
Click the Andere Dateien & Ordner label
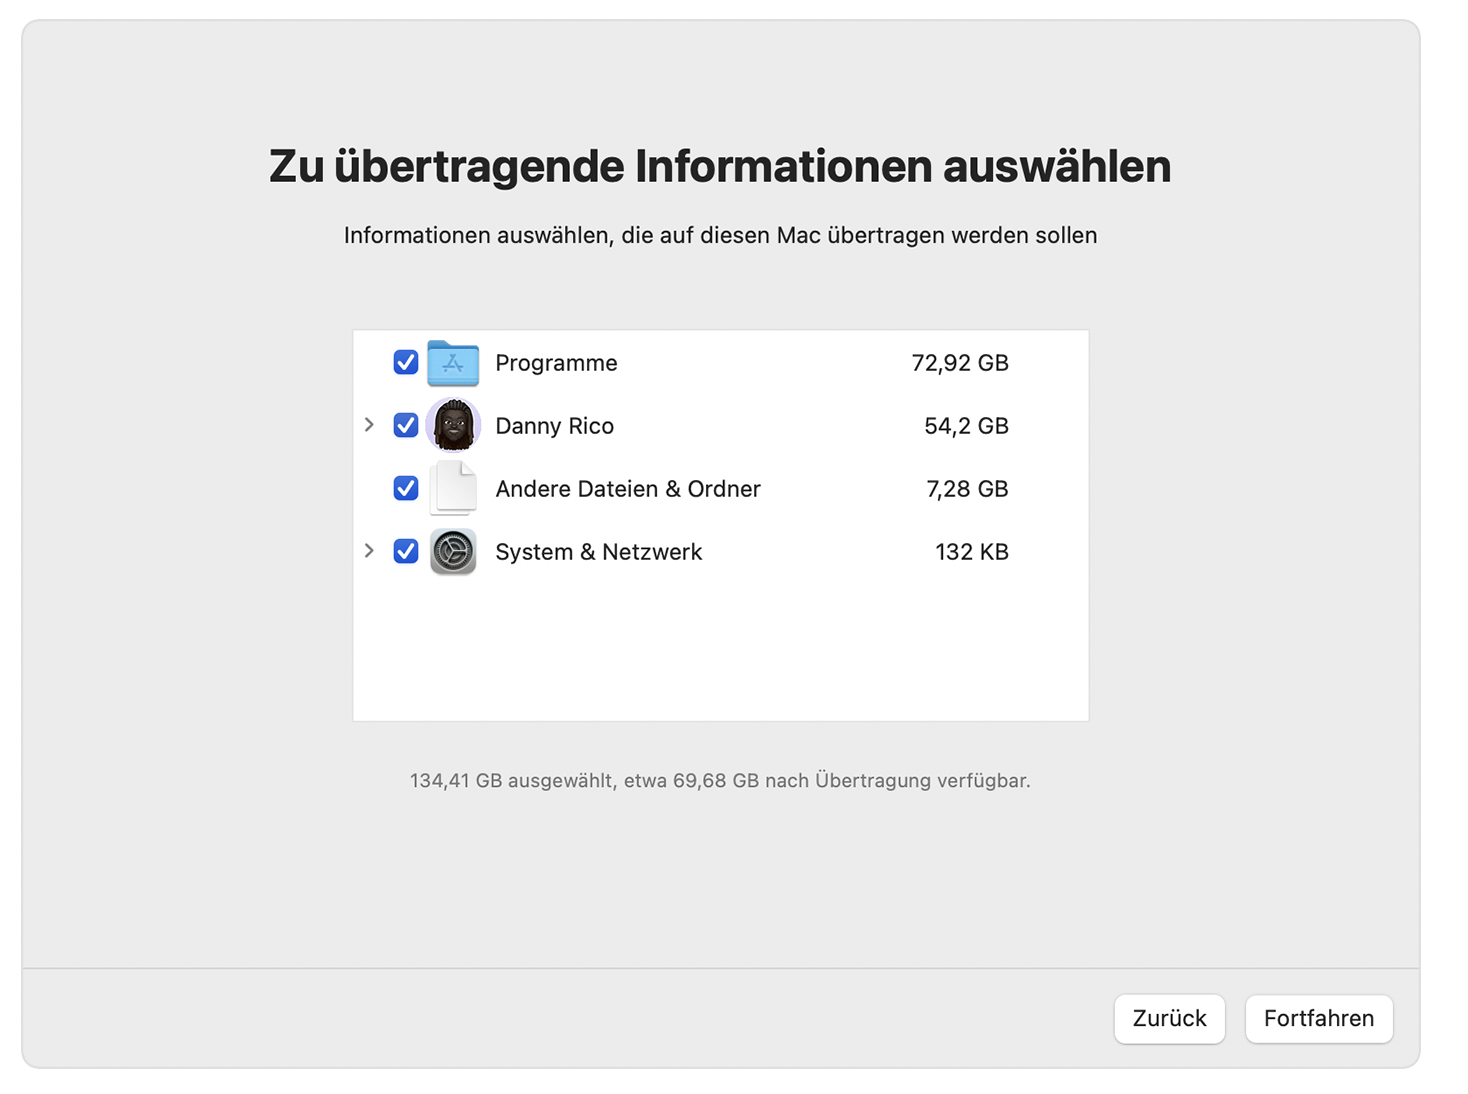pos(628,489)
